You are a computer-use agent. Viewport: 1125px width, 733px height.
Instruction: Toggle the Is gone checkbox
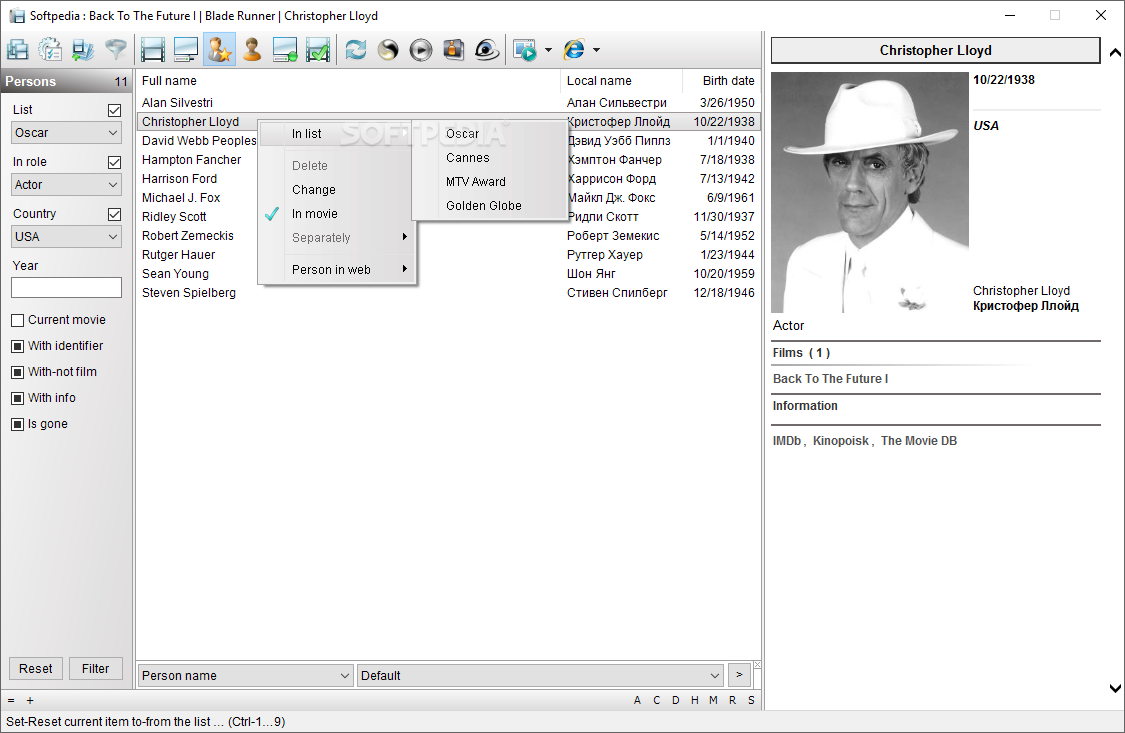(18, 424)
